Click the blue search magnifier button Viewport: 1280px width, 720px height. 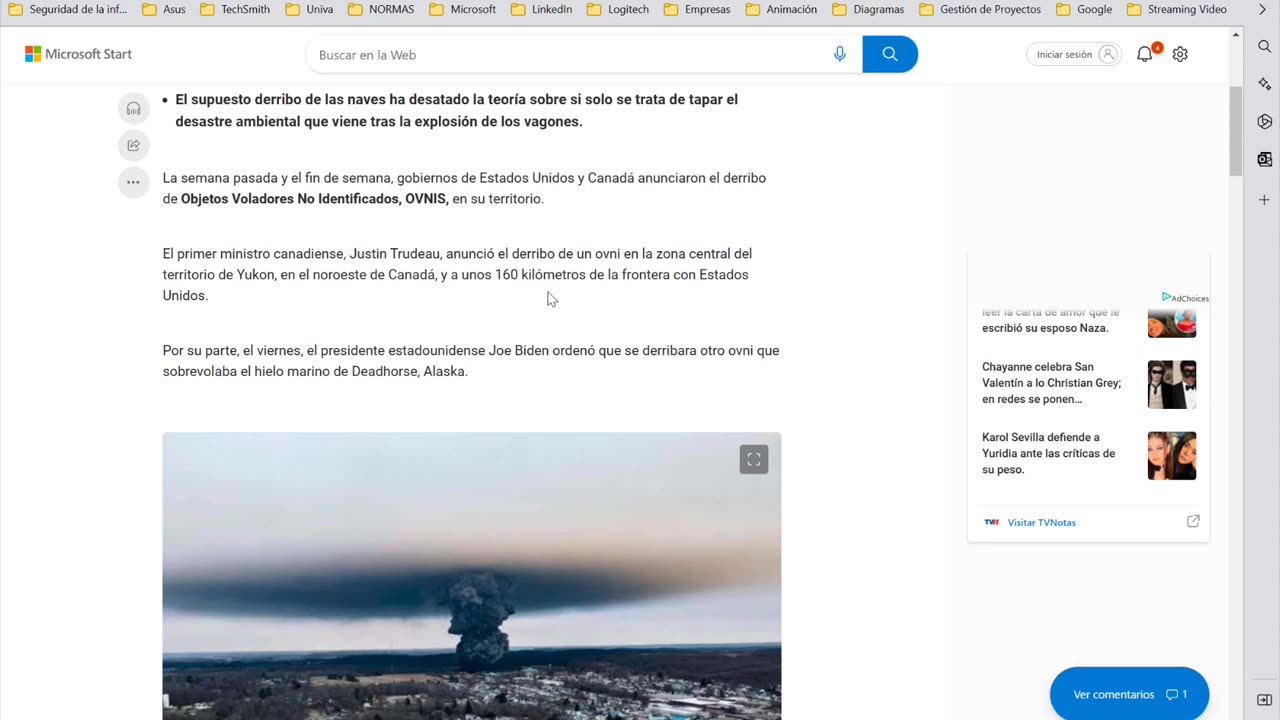pyautogui.click(x=890, y=54)
